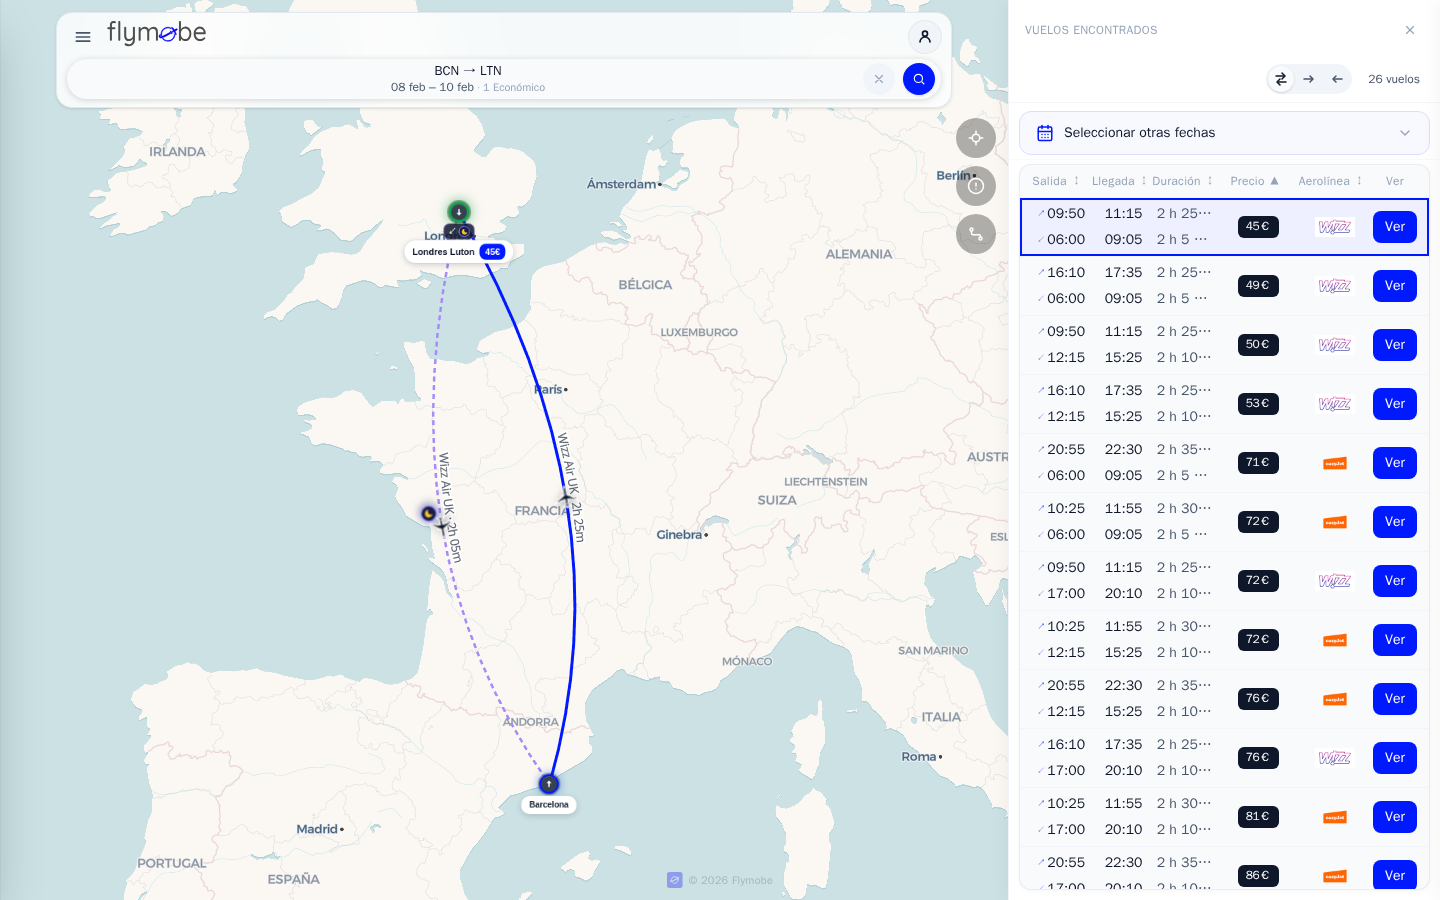Click the Wizz logo in the 45€ row
Screen dimensions: 1440x900
[x=1335, y=227]
